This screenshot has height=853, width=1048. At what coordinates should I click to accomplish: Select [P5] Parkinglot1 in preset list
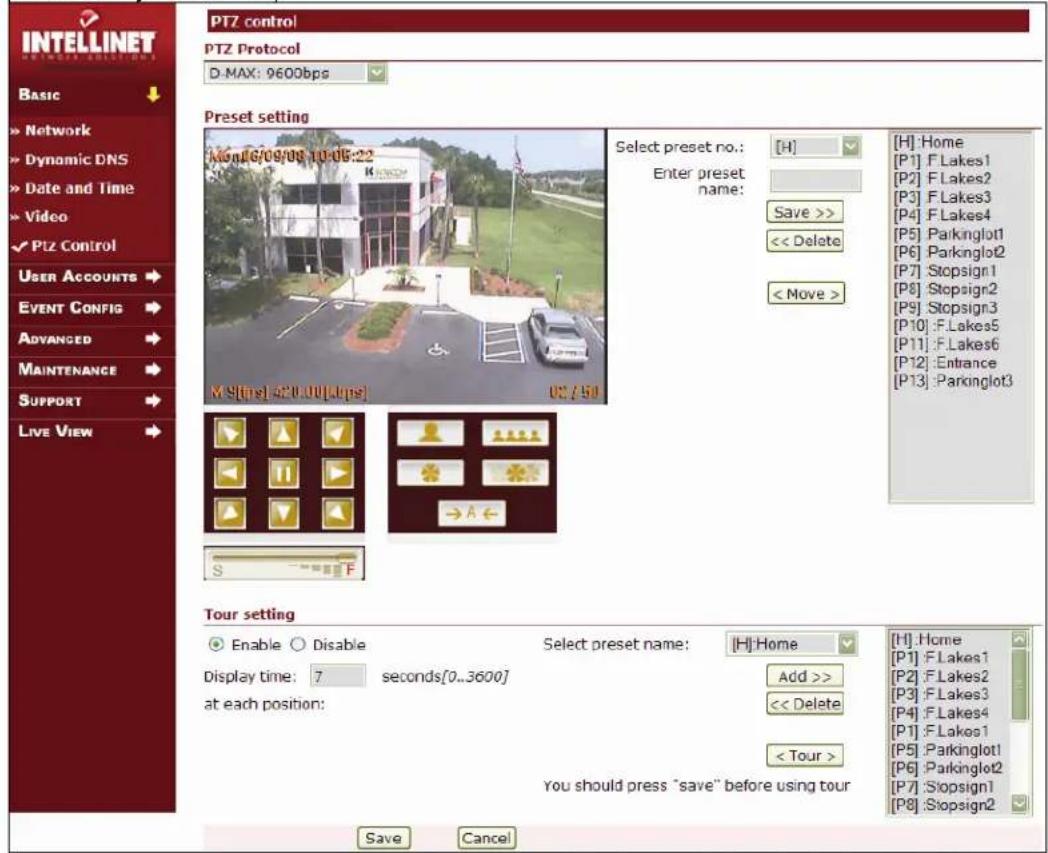coord(948,234)
